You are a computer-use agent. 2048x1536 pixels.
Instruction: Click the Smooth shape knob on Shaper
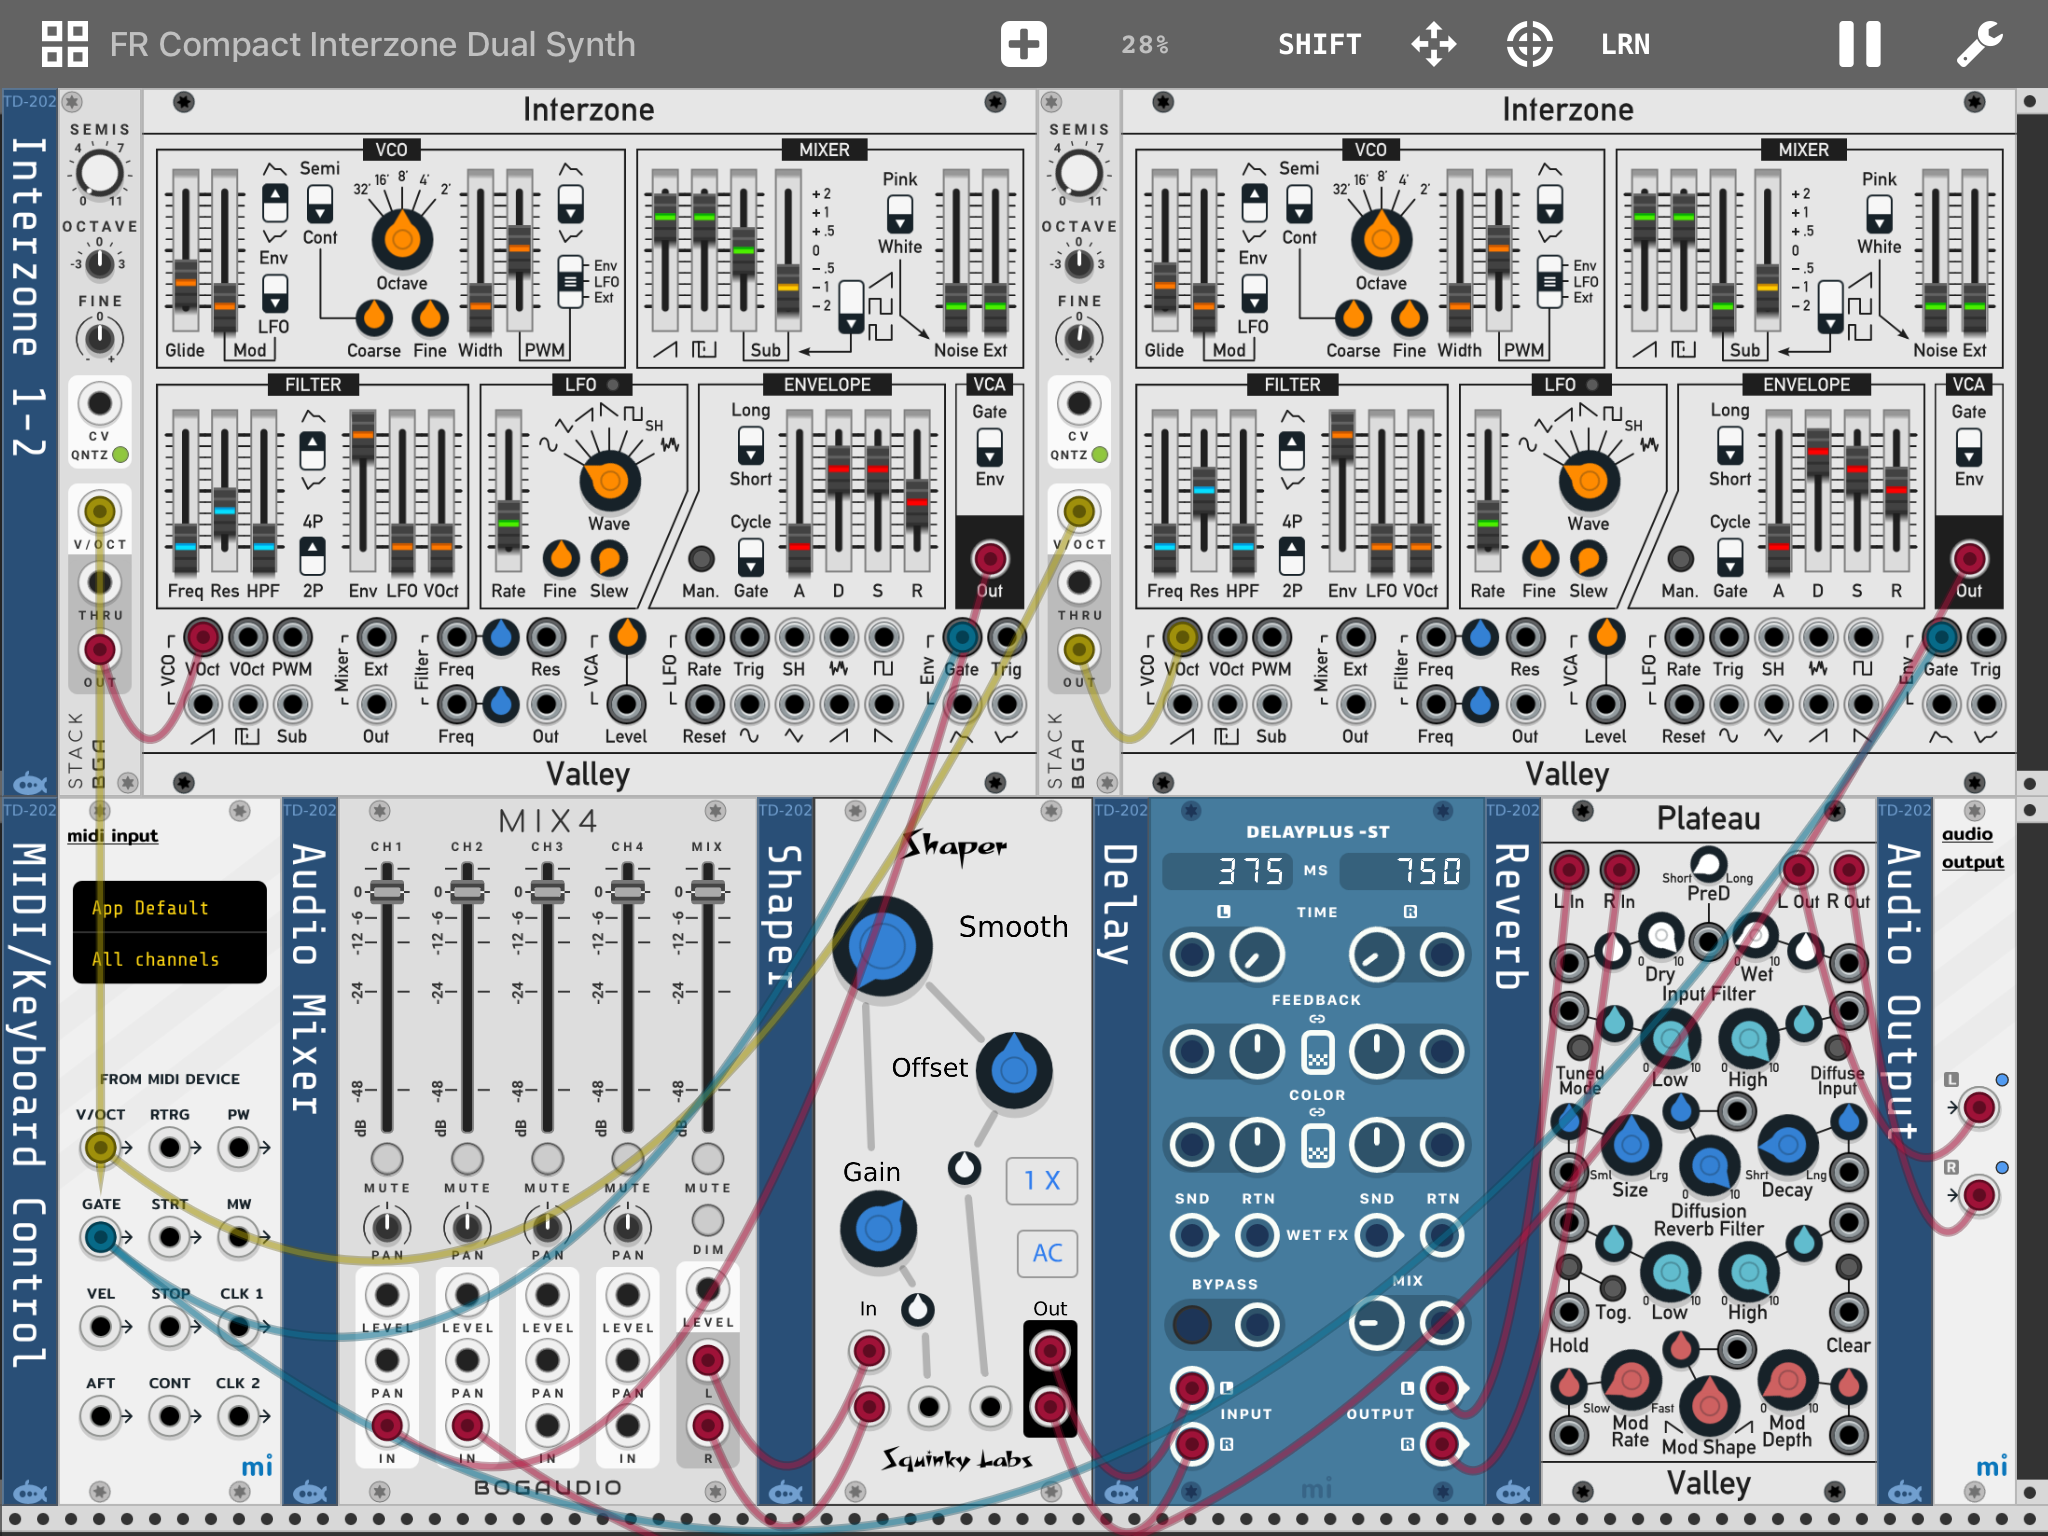coord(882,946)
